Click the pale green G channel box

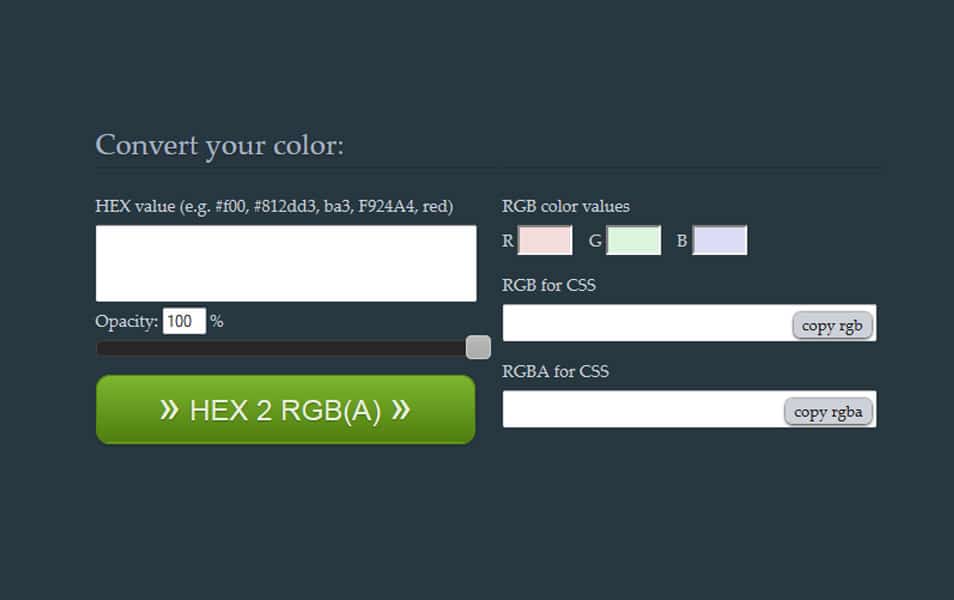click(634, 240)
